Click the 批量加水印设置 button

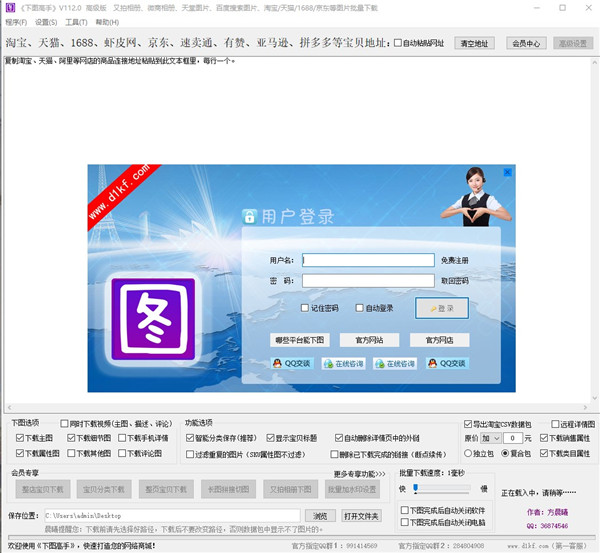tap(352, 489)
